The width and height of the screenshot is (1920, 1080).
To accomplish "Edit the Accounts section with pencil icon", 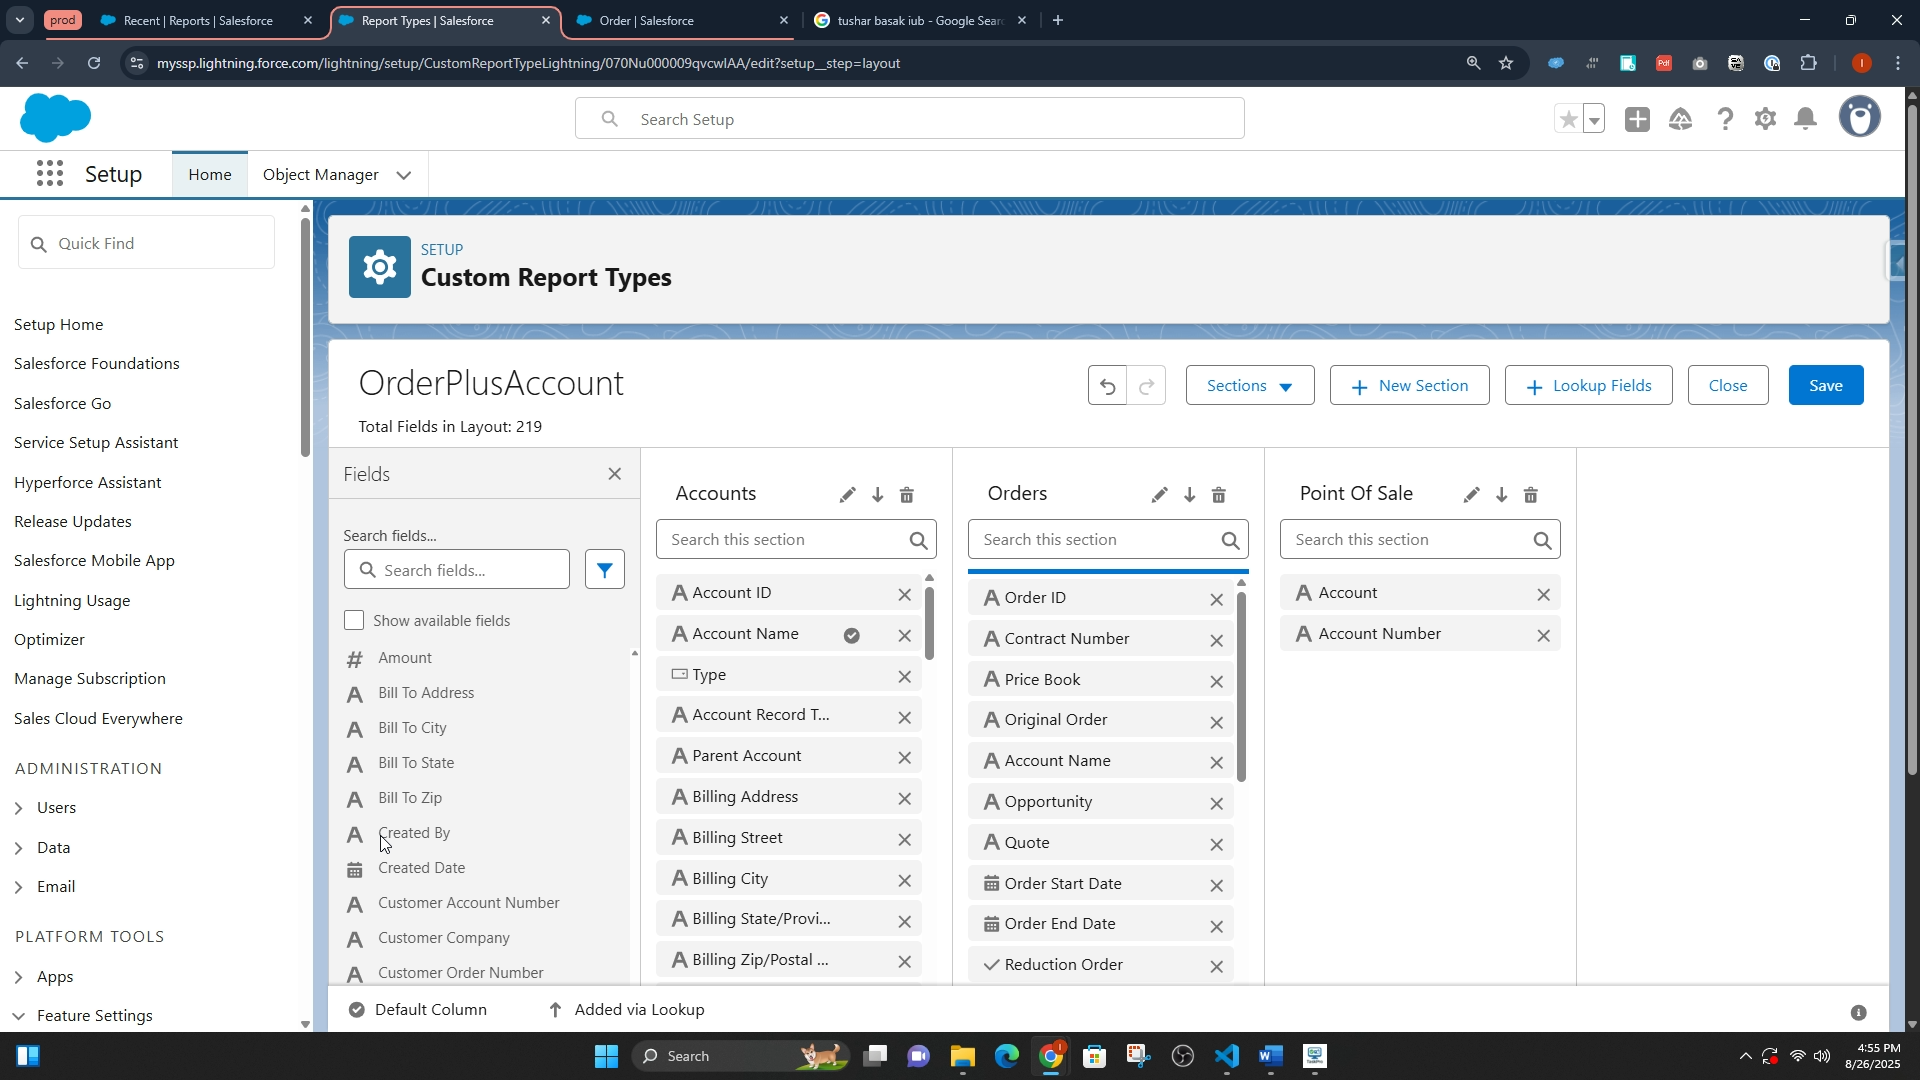I will click(847, 495).
